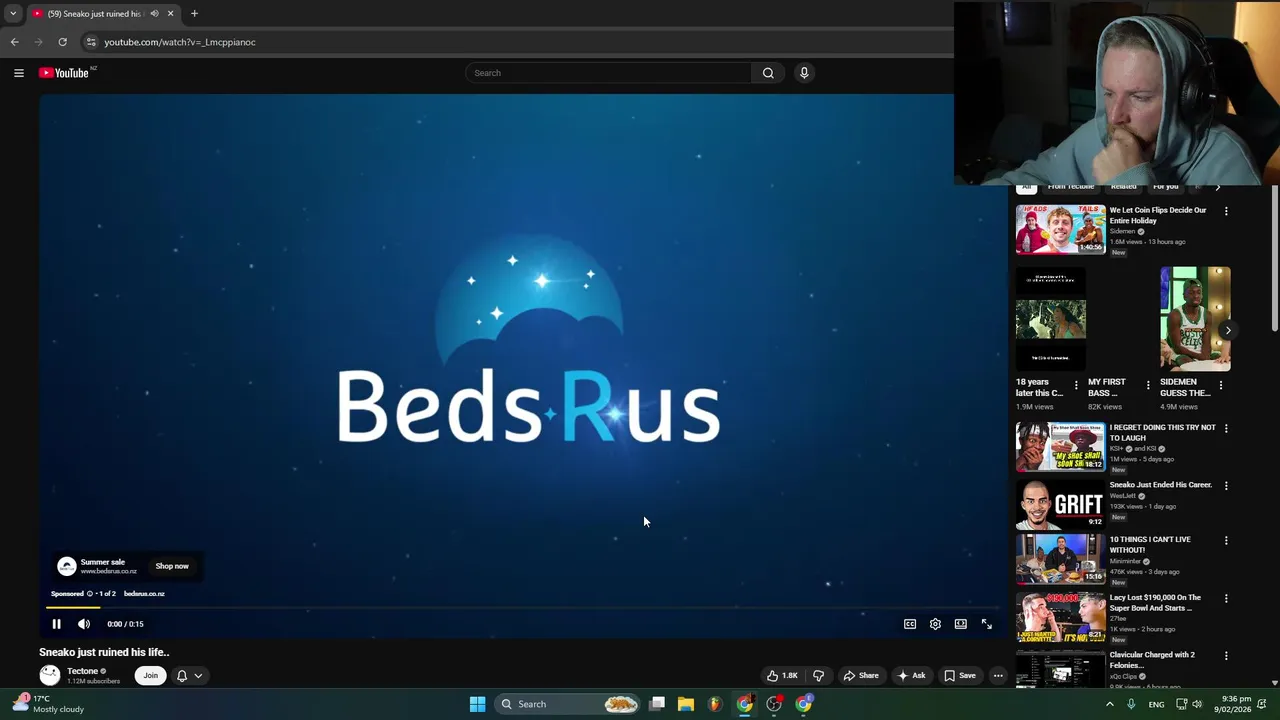Mute tab audio speaker icon on tab

pyautogui.click(x=154, y=14)
